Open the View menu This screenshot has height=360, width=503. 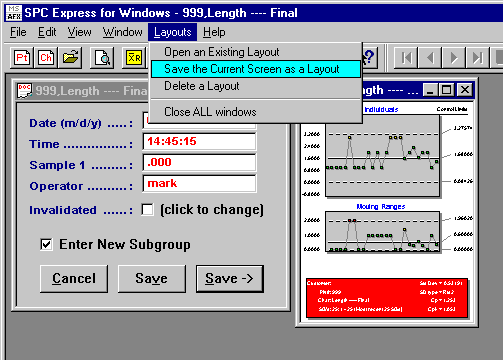tap(79, 32)
